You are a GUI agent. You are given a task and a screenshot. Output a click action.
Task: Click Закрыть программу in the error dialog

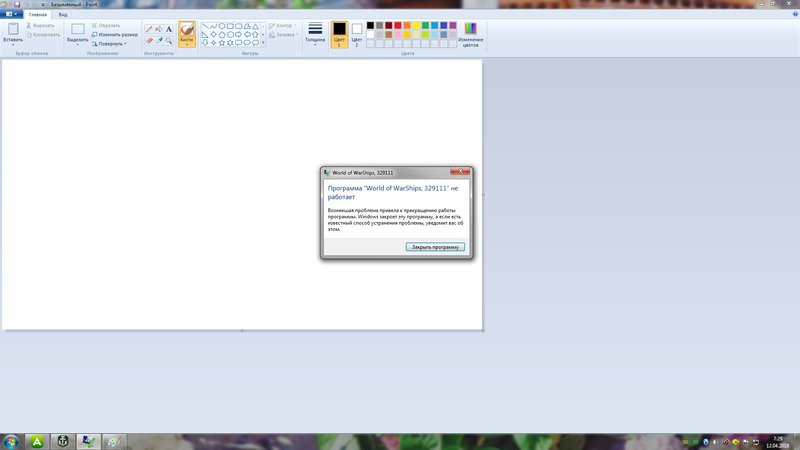click(435, 247)
